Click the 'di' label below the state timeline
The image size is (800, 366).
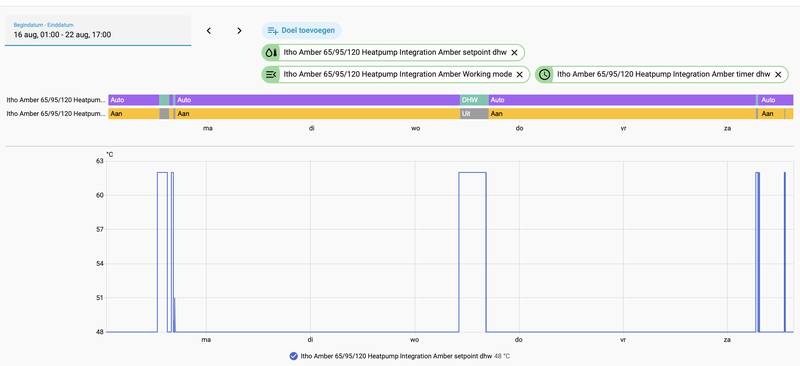coord(311,128)
